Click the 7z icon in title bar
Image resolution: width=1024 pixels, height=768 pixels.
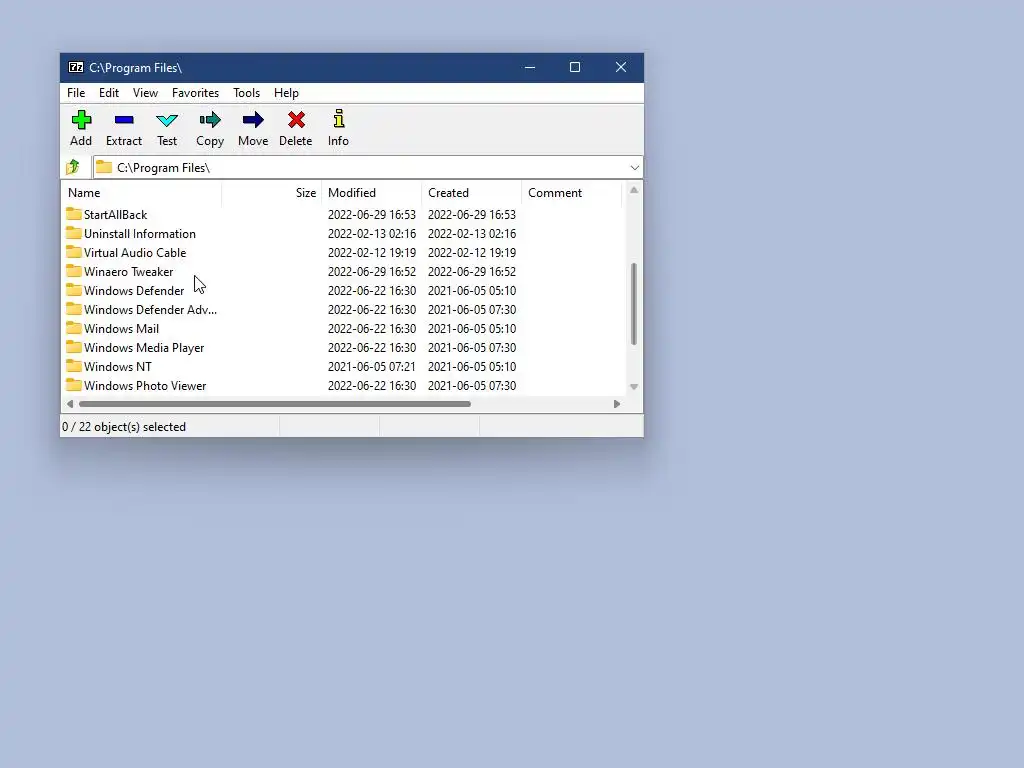click(76, 67)
